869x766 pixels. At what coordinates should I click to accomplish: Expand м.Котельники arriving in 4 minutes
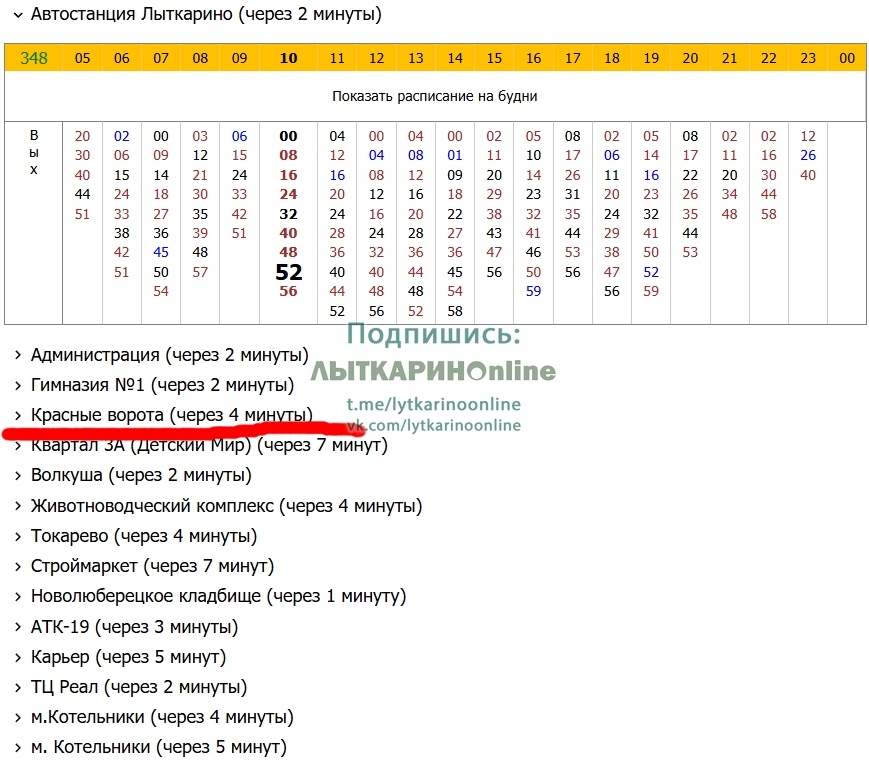pyautogui.click(x=161, y=717)
